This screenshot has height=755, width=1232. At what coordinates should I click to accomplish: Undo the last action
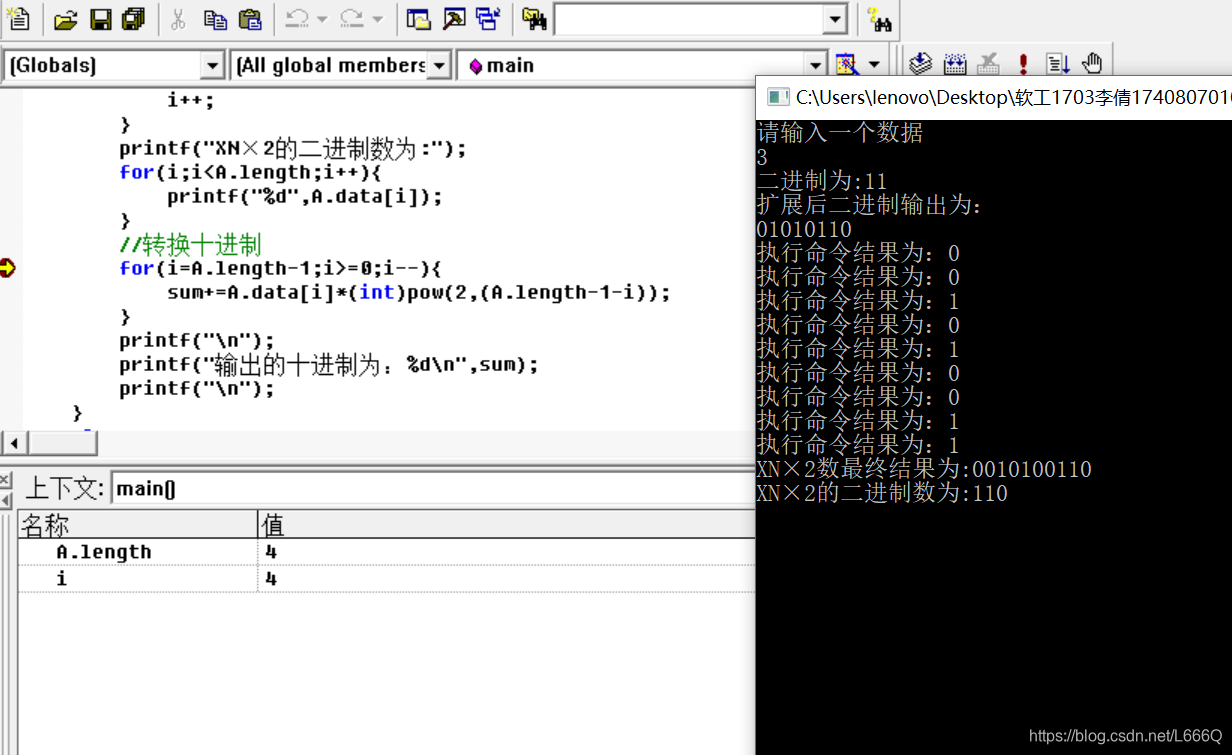[297, 18]
